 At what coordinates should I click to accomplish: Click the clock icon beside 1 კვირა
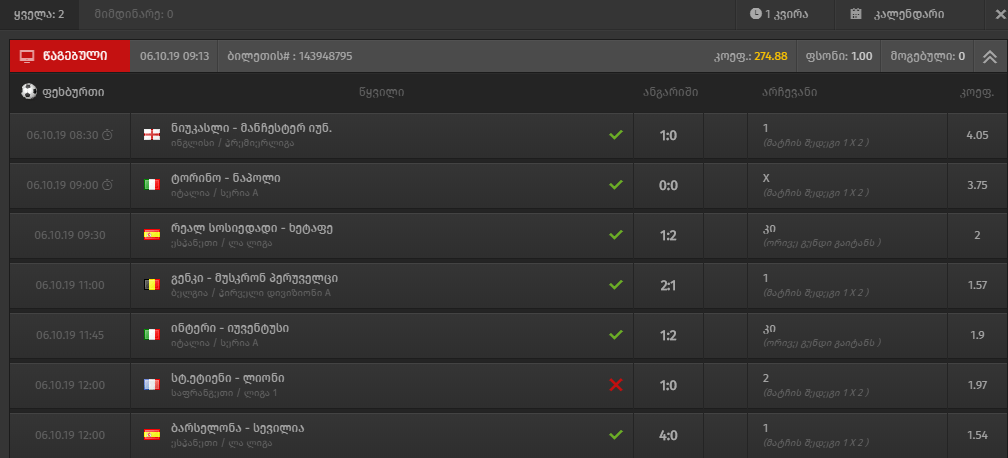coord(755,14)
